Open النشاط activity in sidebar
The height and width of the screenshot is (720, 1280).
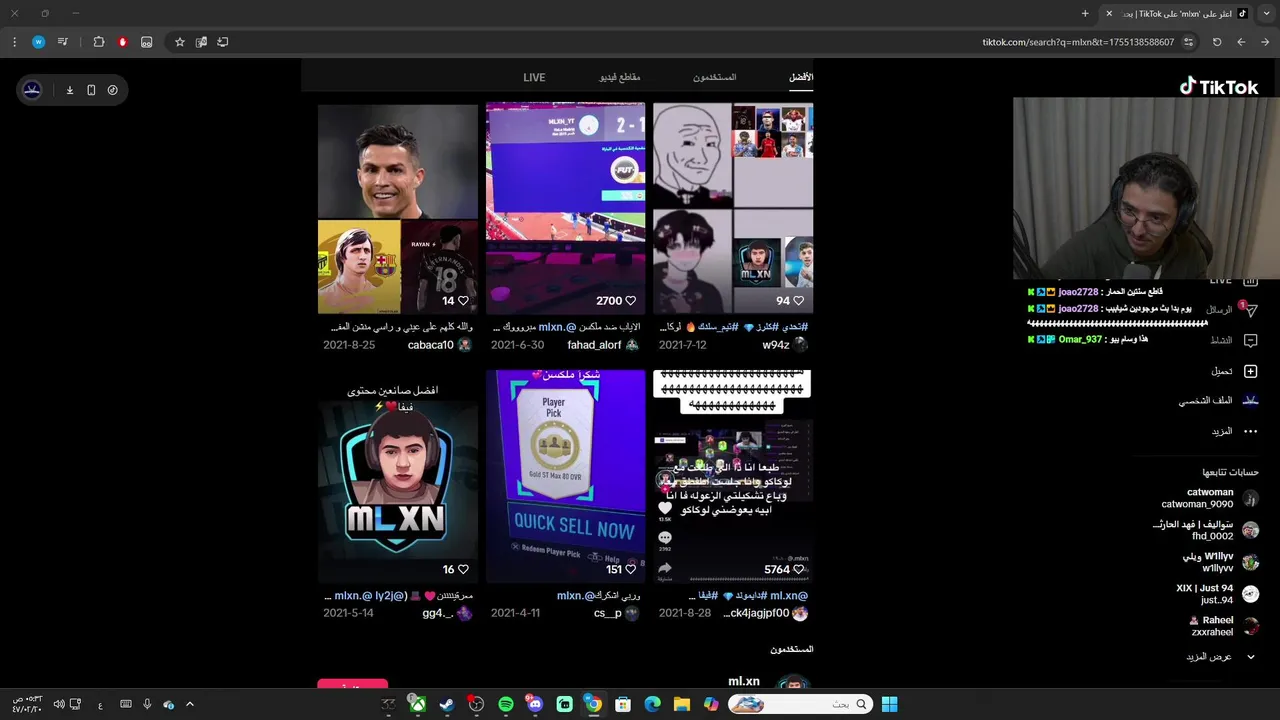click(1234, 340)
